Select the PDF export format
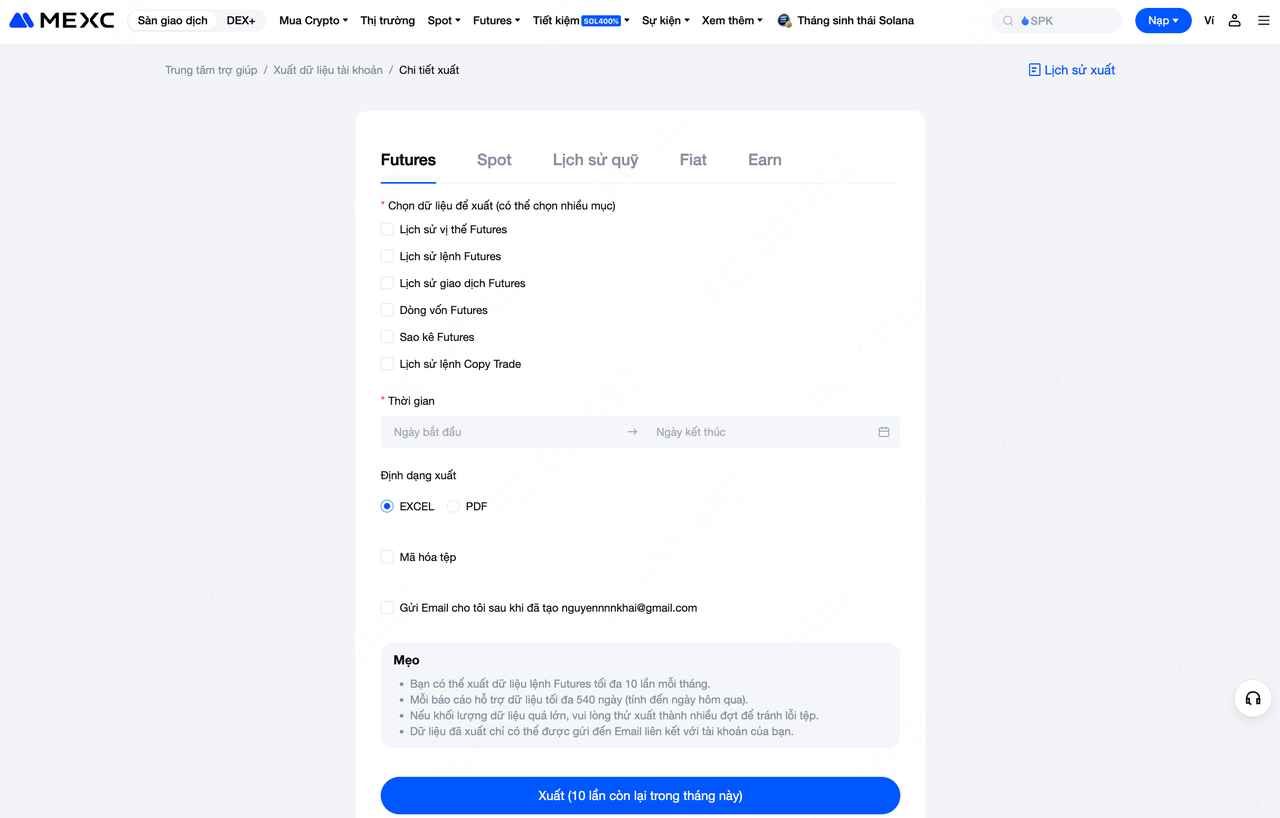This screenshot has height=818, width=1280. tap(454, 506)
